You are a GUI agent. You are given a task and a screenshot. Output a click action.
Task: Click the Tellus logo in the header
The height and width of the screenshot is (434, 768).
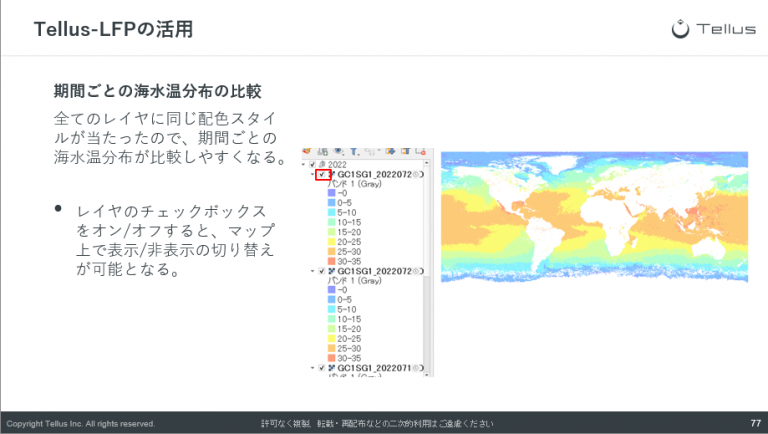(x=714, y=29)
